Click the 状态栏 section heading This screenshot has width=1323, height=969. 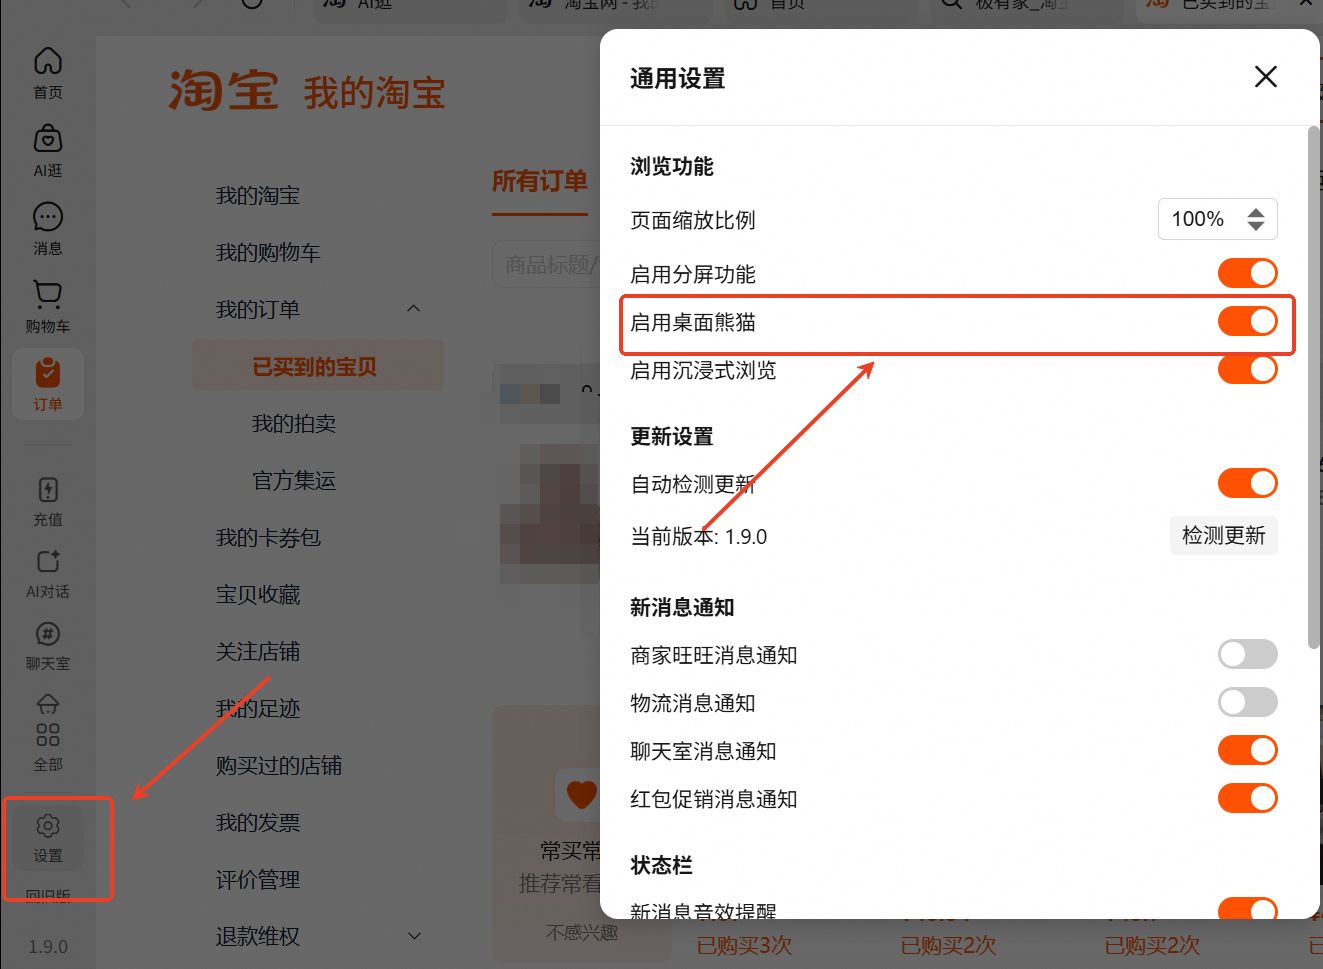click(x=662, y=865)
